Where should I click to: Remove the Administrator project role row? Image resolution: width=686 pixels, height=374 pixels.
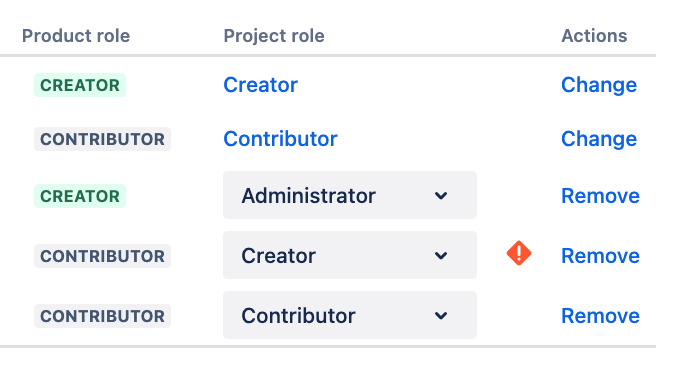coord(600,196)
